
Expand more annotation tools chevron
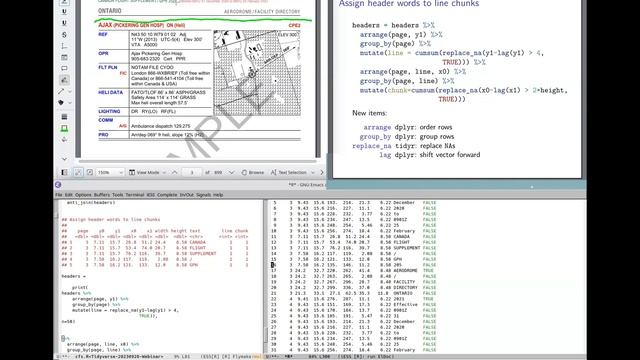tap(64, 159)
